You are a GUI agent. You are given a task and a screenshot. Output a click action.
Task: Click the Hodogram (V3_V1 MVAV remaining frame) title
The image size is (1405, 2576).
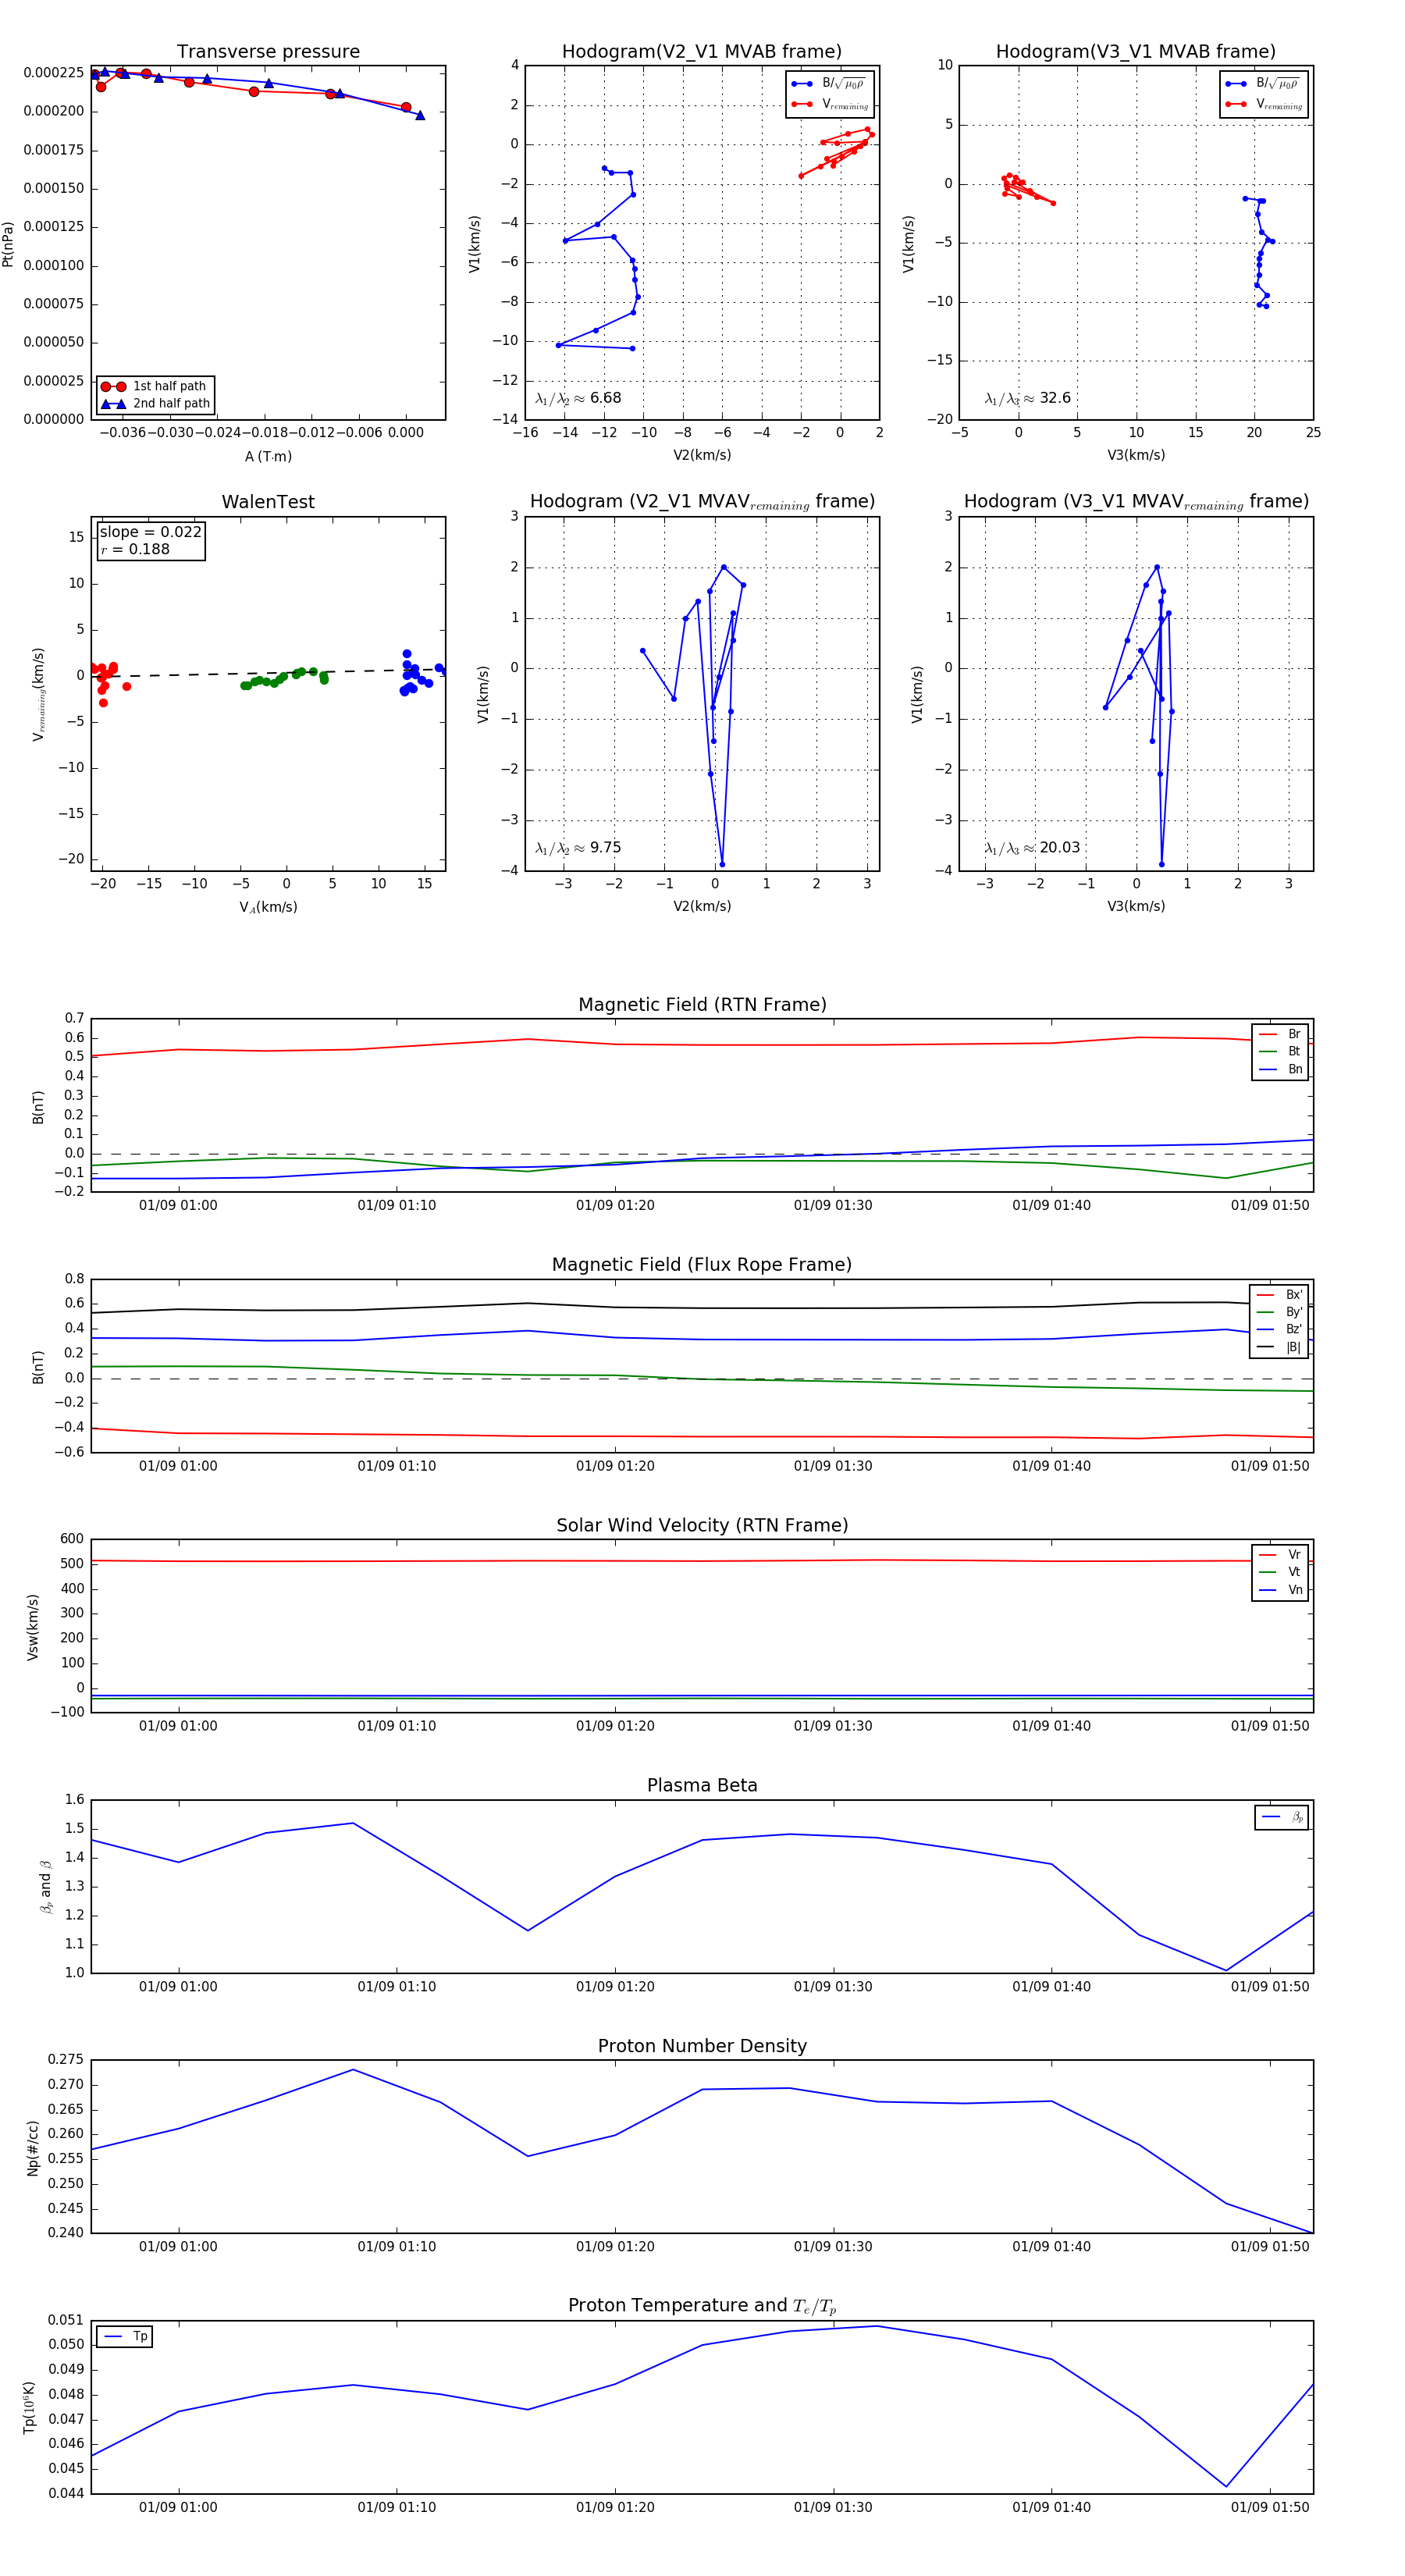pos(1136,502)
